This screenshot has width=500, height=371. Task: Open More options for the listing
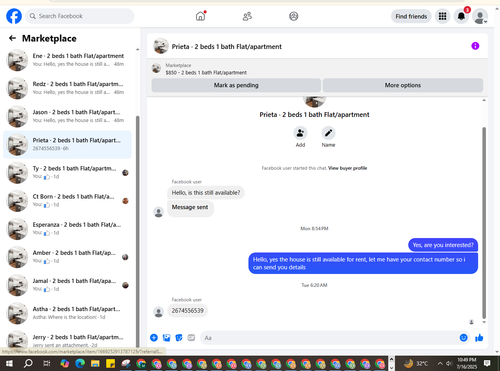(403, 85)
